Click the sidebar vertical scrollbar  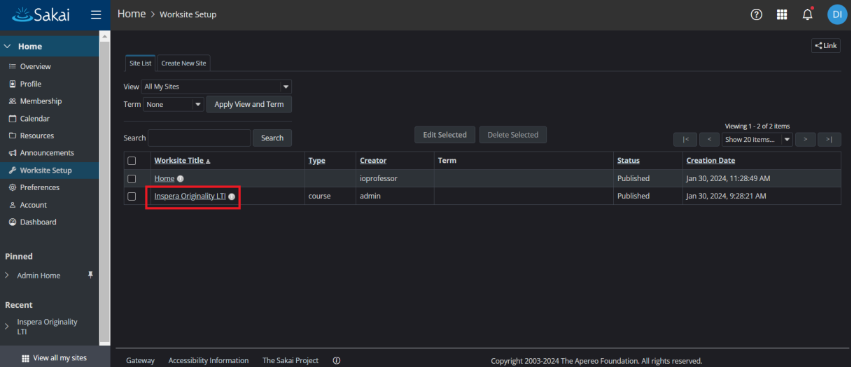point(104,190)
